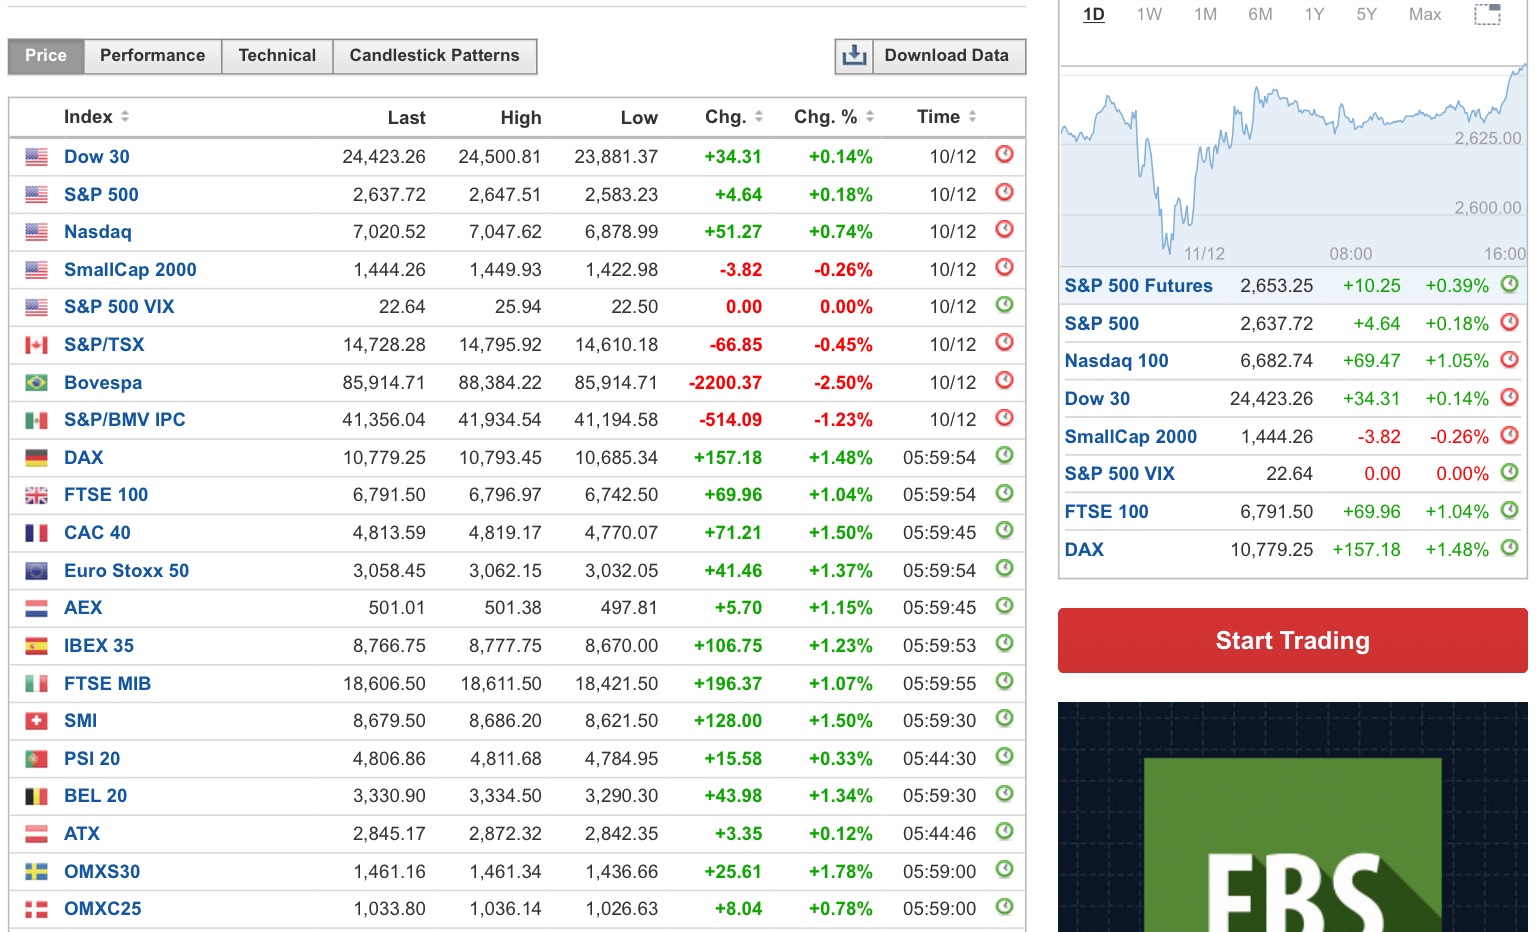Click the Start Trading button

(1292, 640)
